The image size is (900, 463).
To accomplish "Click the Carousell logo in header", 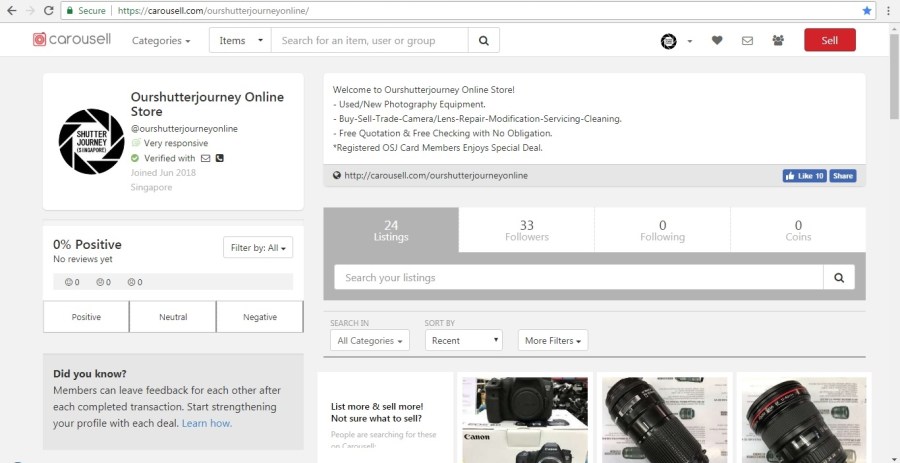I will click(71, 40).
